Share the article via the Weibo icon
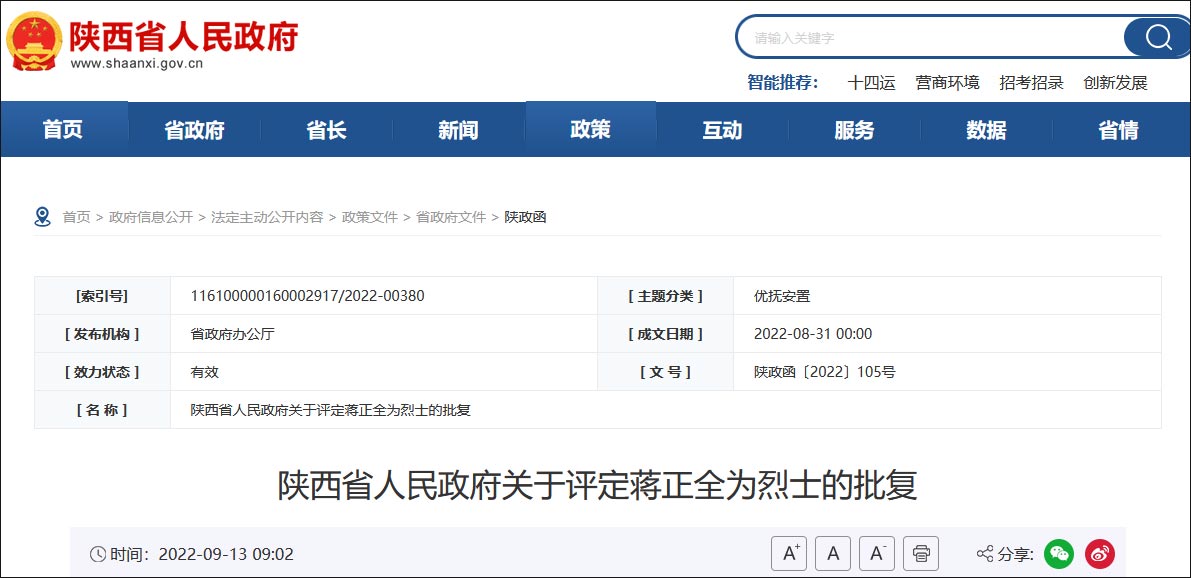This screenshot has height=578, width=1191. pyautogui.click(x=1098, y=553)
